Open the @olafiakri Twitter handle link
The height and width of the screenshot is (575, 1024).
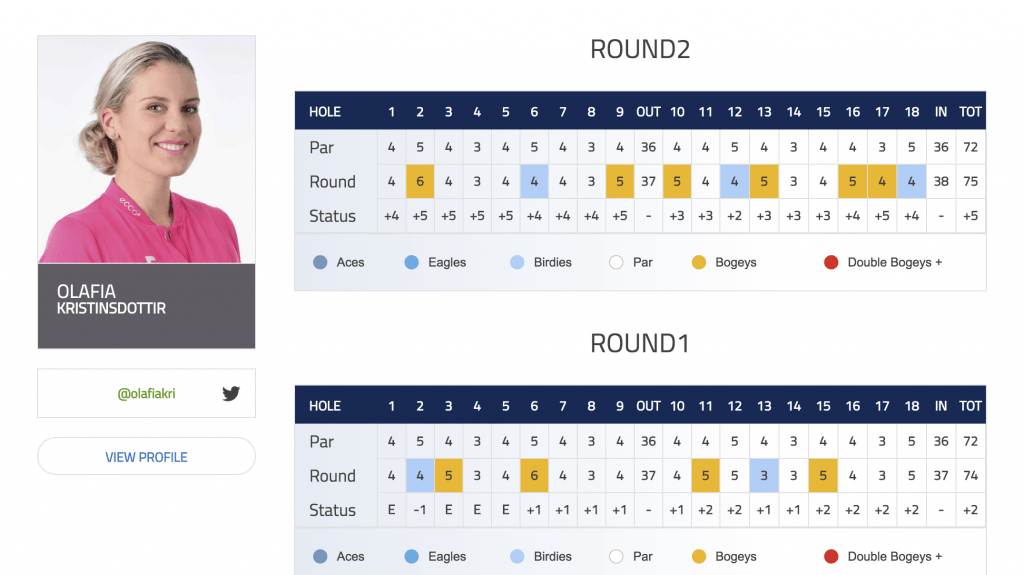point(146,393)
